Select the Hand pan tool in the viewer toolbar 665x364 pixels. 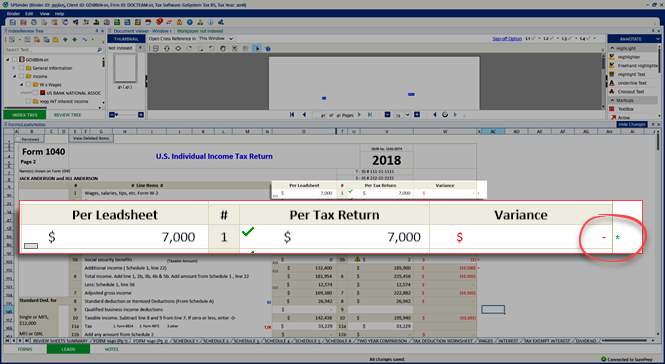click(223, 48)
